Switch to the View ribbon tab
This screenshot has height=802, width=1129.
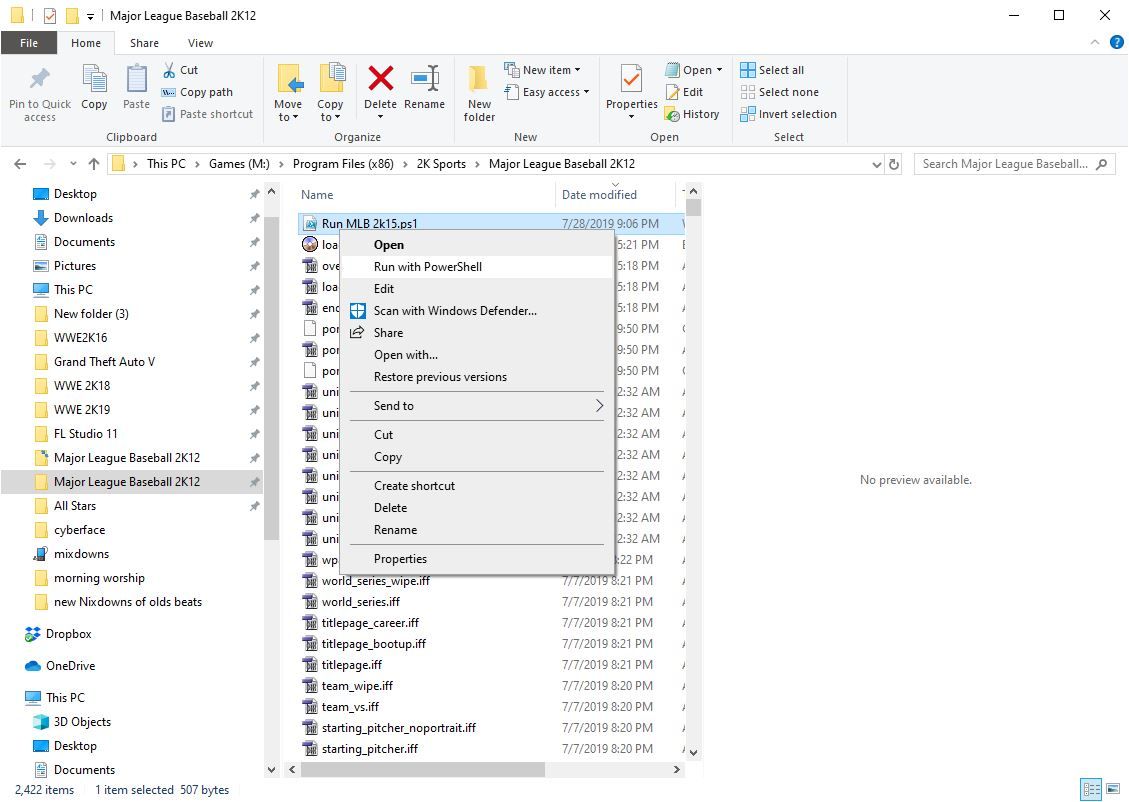(x=200, y=43)
